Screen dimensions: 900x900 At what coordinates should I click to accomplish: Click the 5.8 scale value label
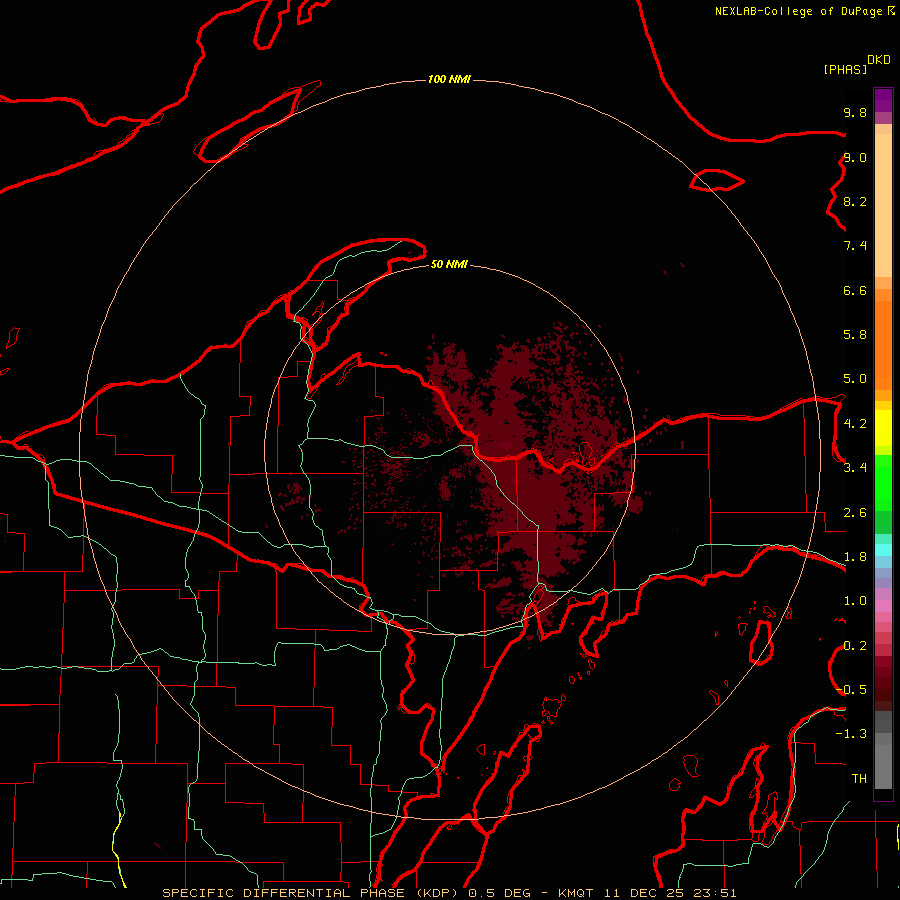coord(855,335)
